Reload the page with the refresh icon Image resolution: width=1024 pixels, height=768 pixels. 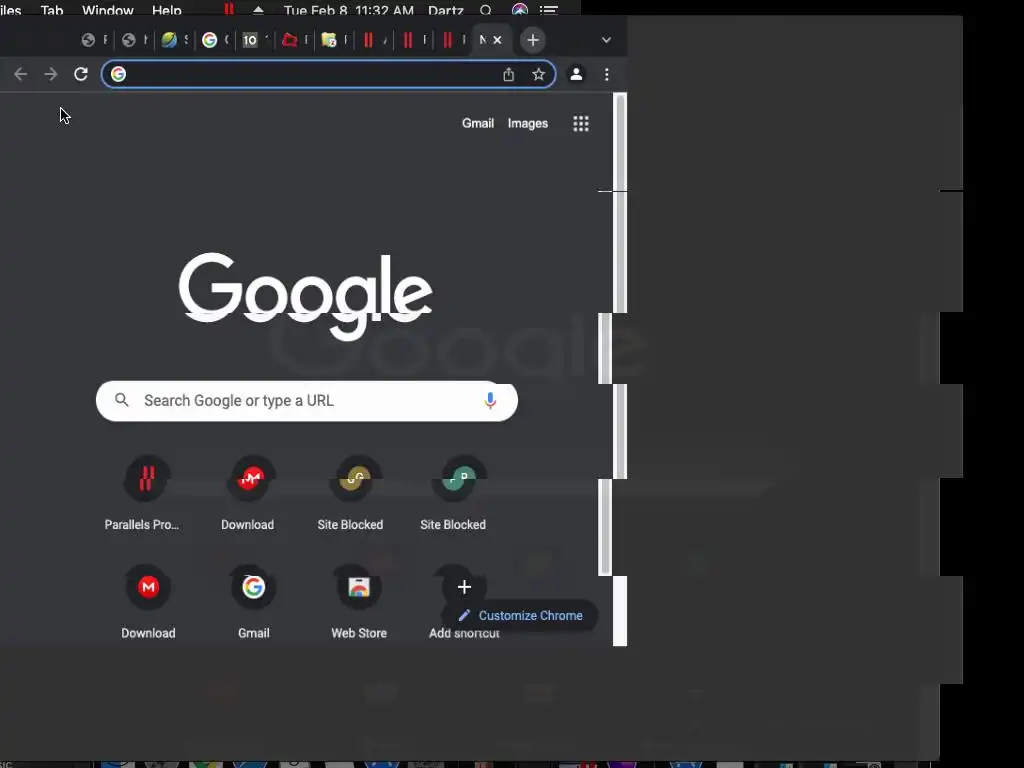[x=80, y=74]
